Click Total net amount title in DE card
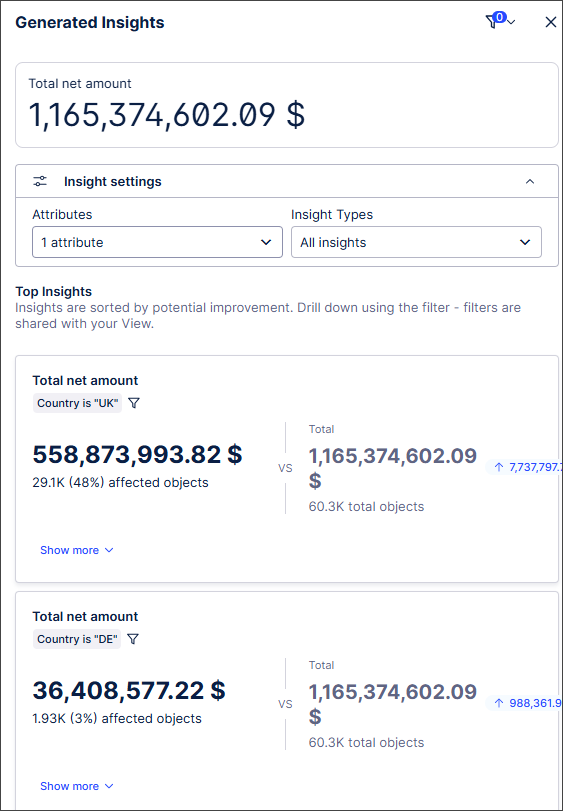563x811 pixels. 85,617
